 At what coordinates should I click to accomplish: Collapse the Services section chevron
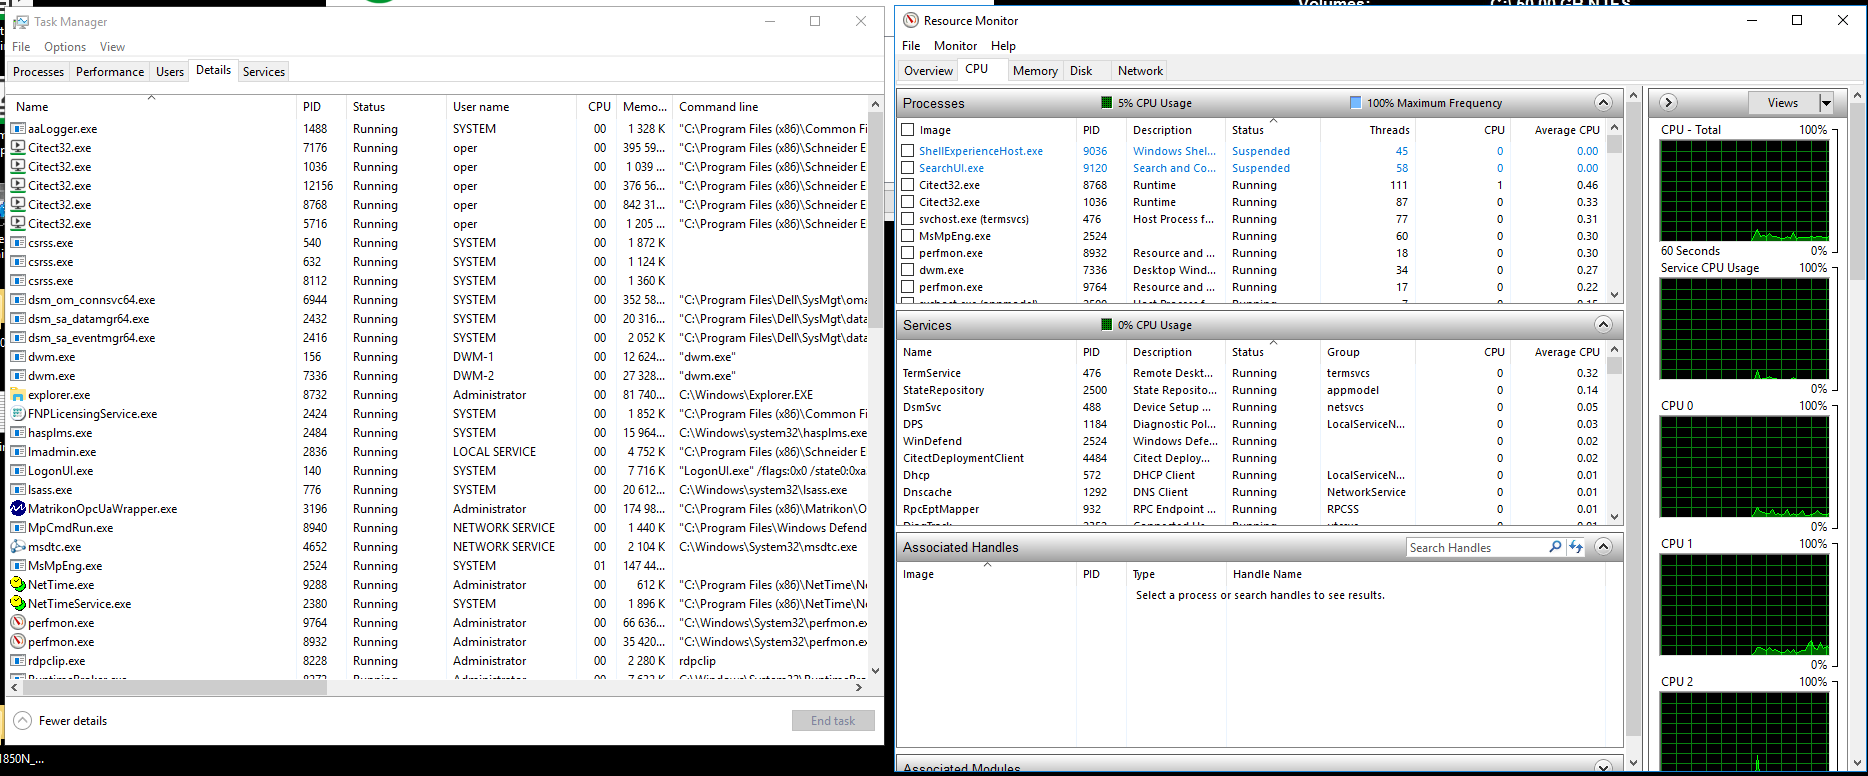click(x=1603, y=325)
